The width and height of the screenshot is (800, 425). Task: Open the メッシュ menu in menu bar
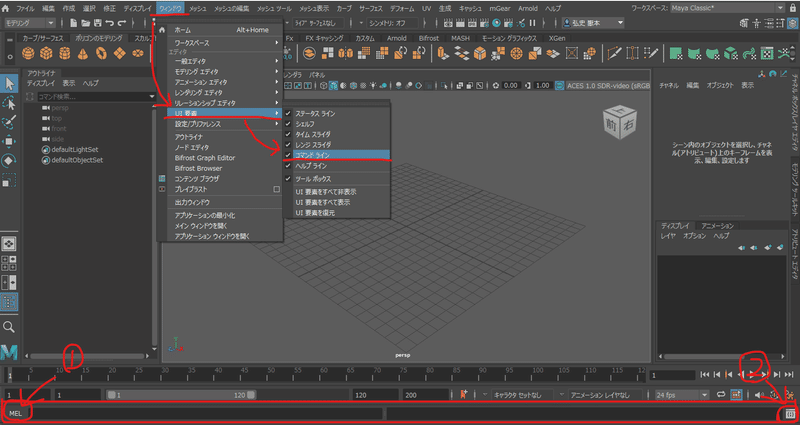coord(197,9)
